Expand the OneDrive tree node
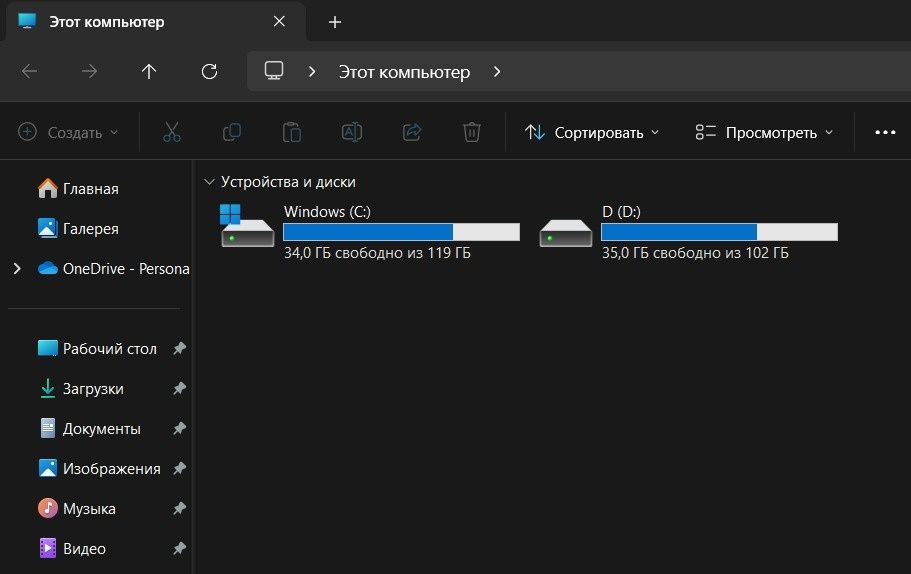911x574 pixels. [16, 268]
